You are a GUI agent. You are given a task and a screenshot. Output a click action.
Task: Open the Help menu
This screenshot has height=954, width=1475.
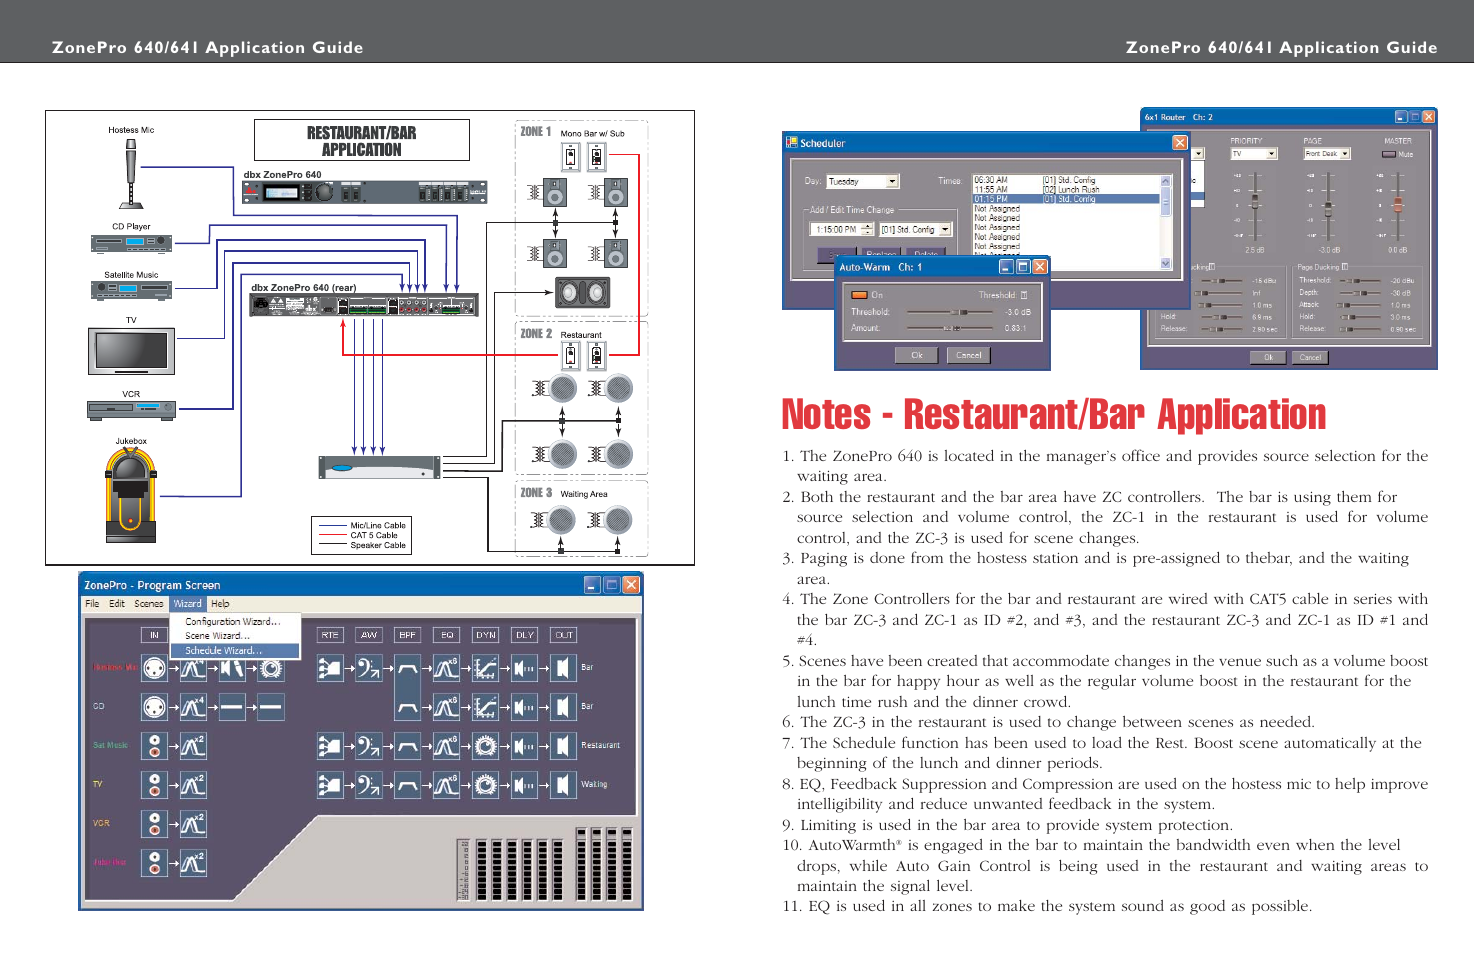(220, 604)
